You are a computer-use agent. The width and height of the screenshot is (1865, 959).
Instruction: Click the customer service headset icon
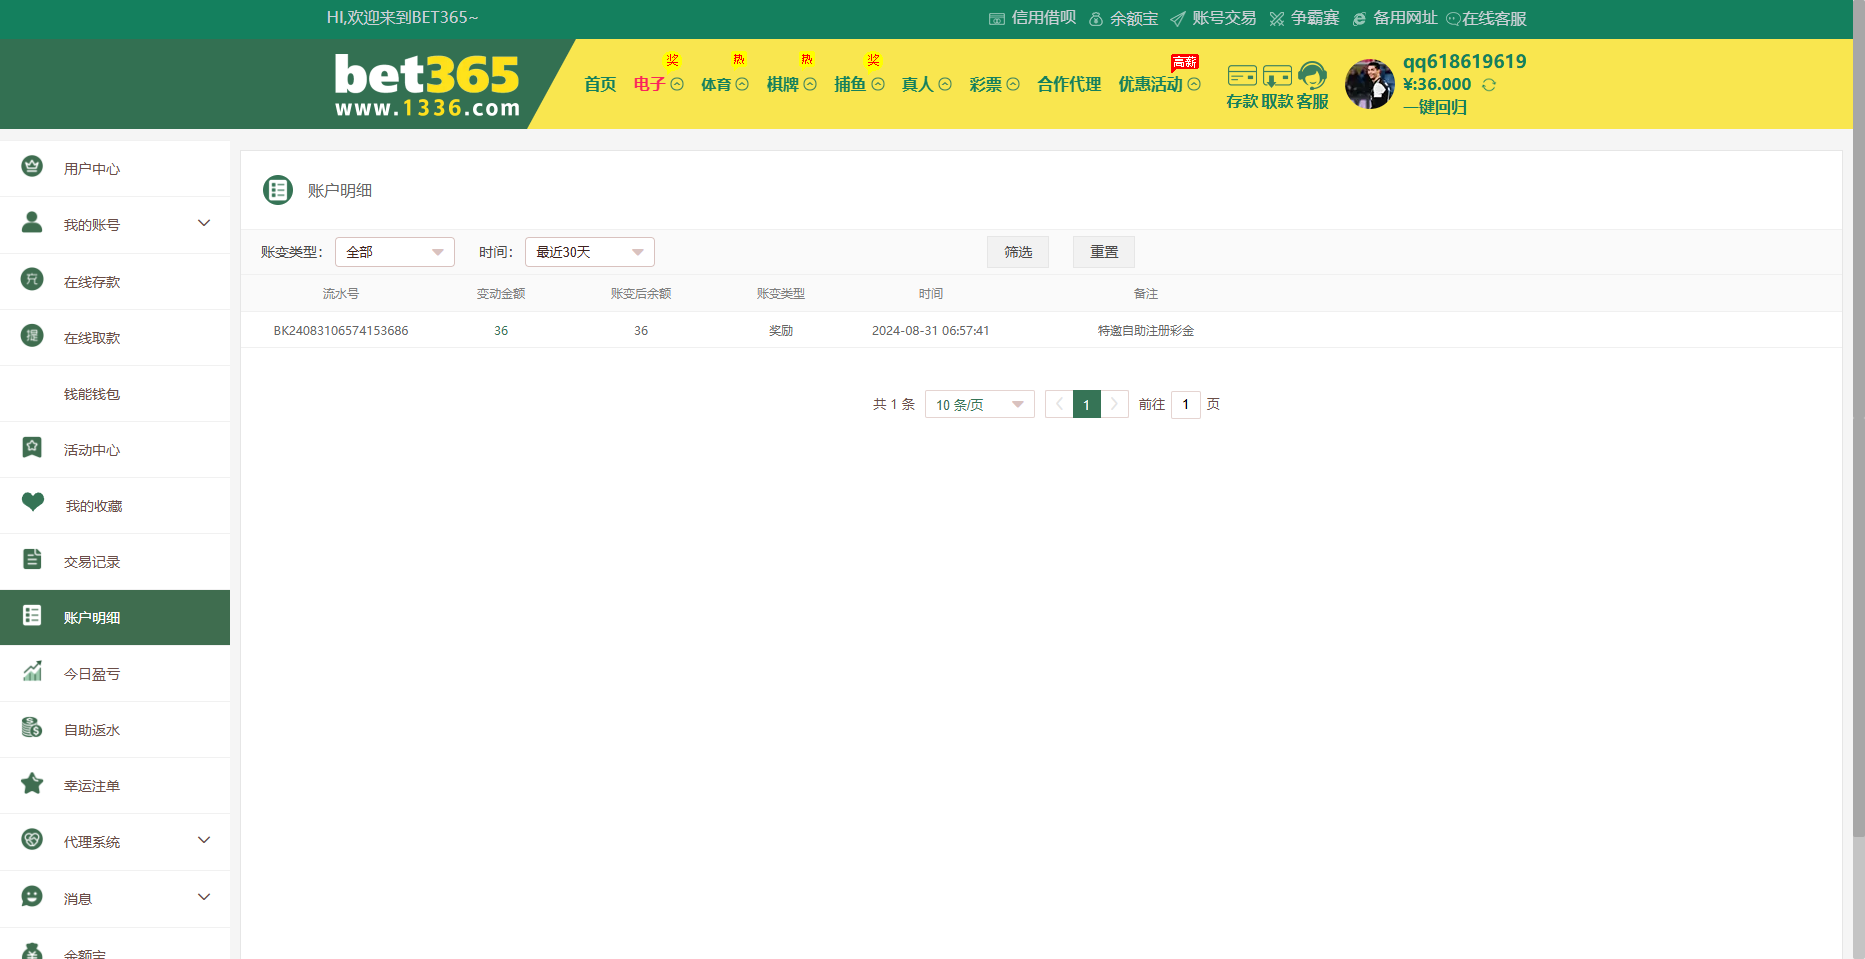point(1312,77)
